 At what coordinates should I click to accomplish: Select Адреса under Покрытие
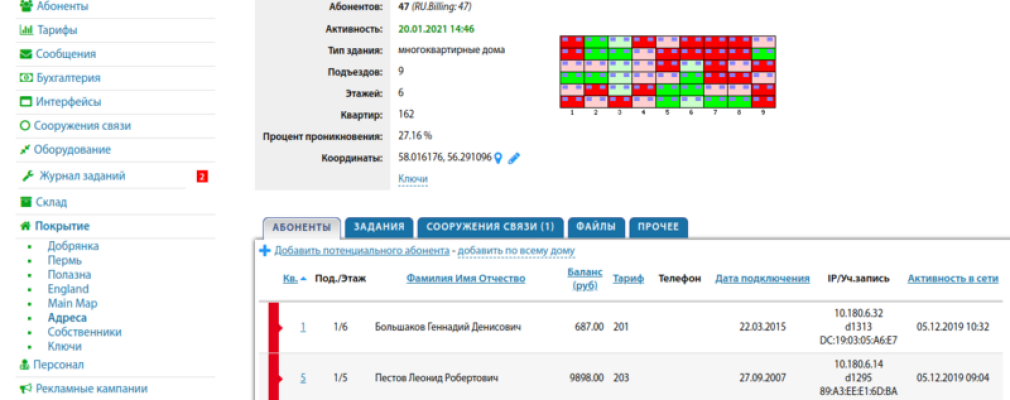(x=67, y=318)
